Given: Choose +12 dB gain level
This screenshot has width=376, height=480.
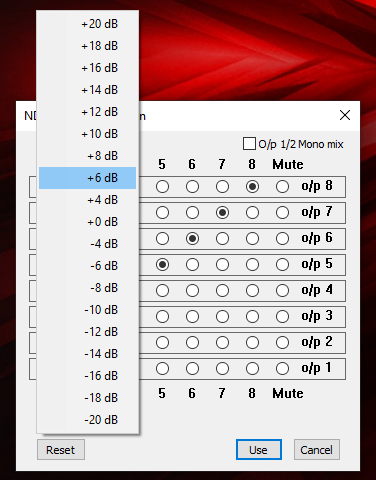Looking at the screenshot, I should tap(87, 112).
